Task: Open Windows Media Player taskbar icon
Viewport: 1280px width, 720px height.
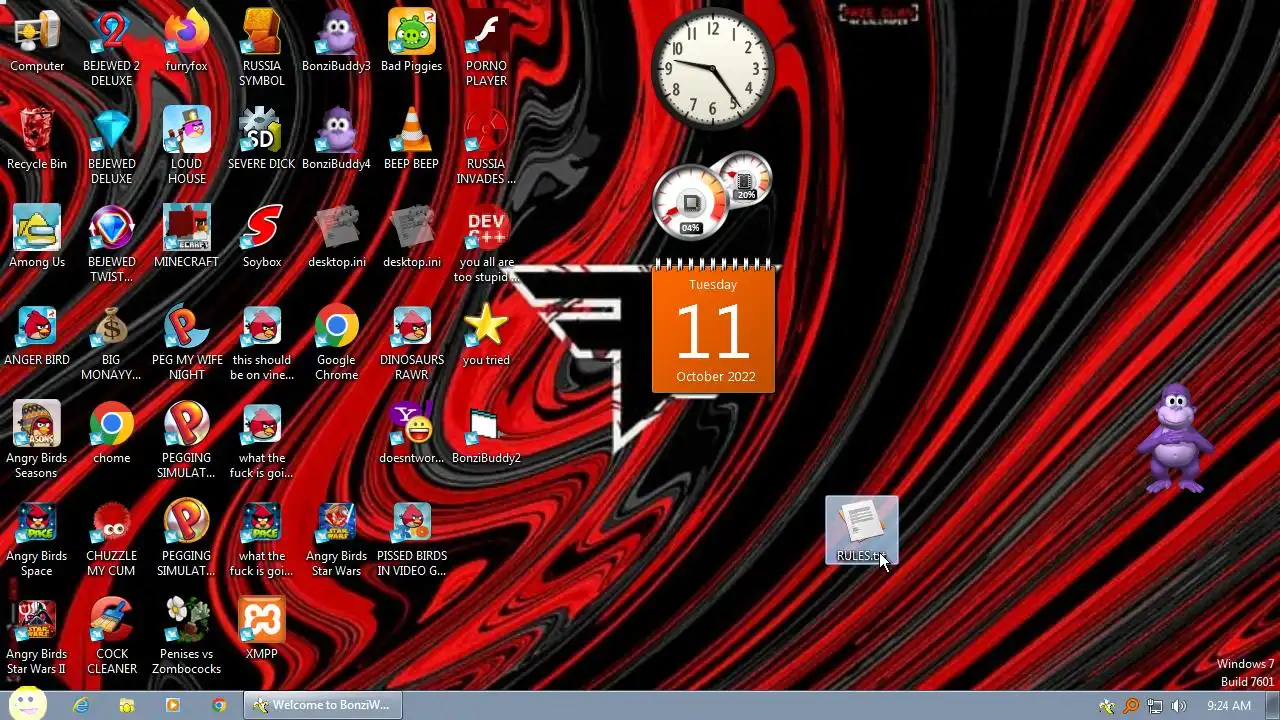Action: point(173,705)
